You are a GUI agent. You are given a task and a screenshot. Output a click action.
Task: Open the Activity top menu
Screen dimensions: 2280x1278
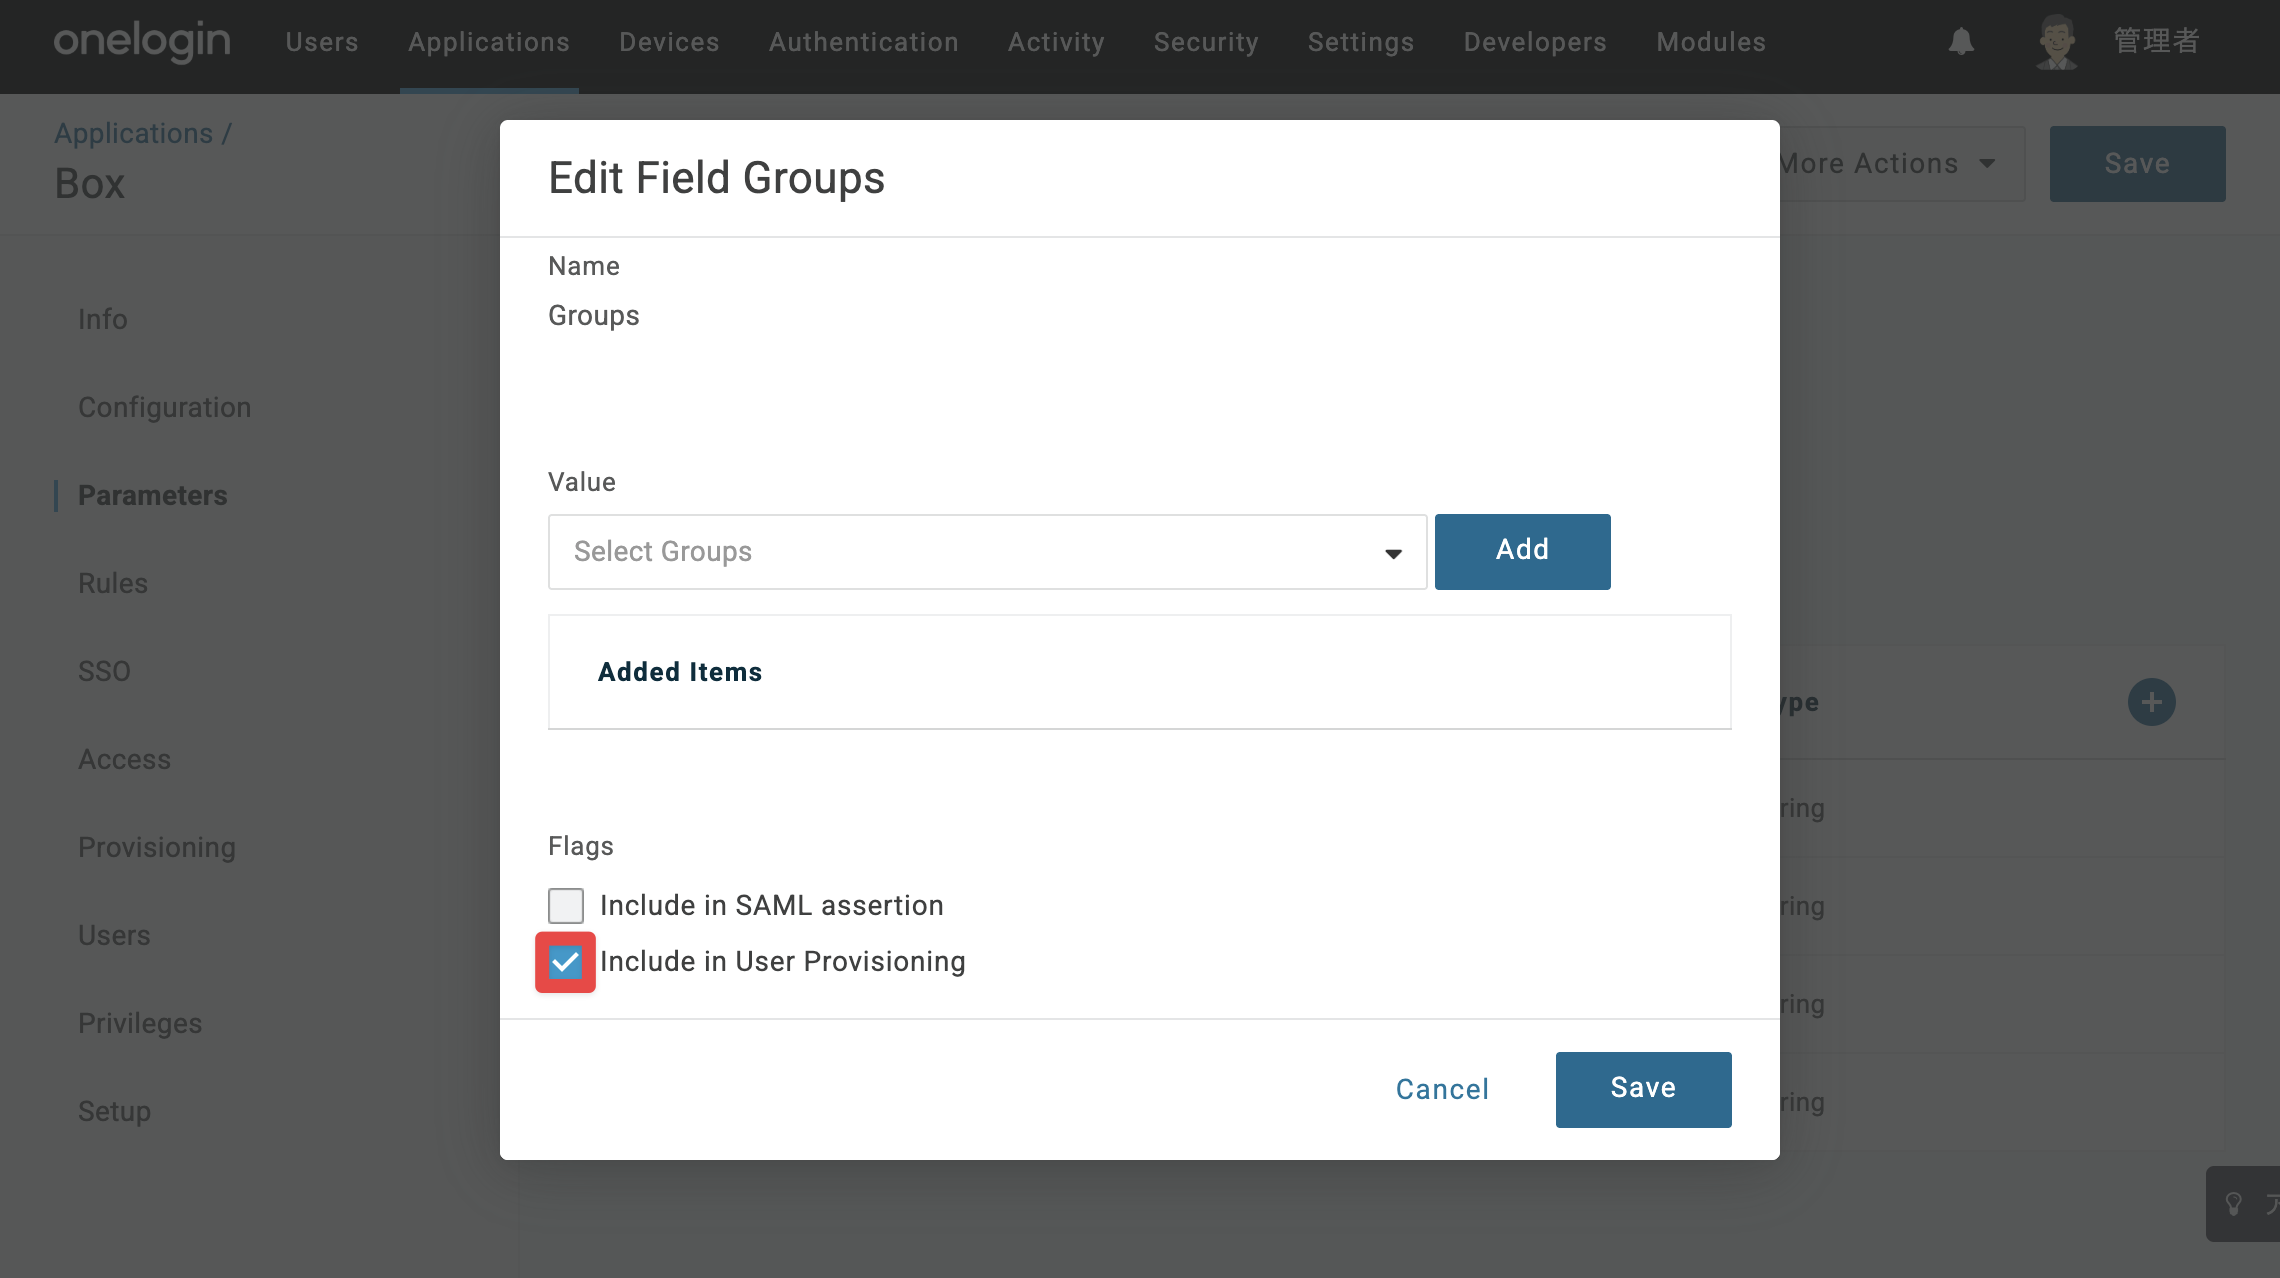point(1056,42)
